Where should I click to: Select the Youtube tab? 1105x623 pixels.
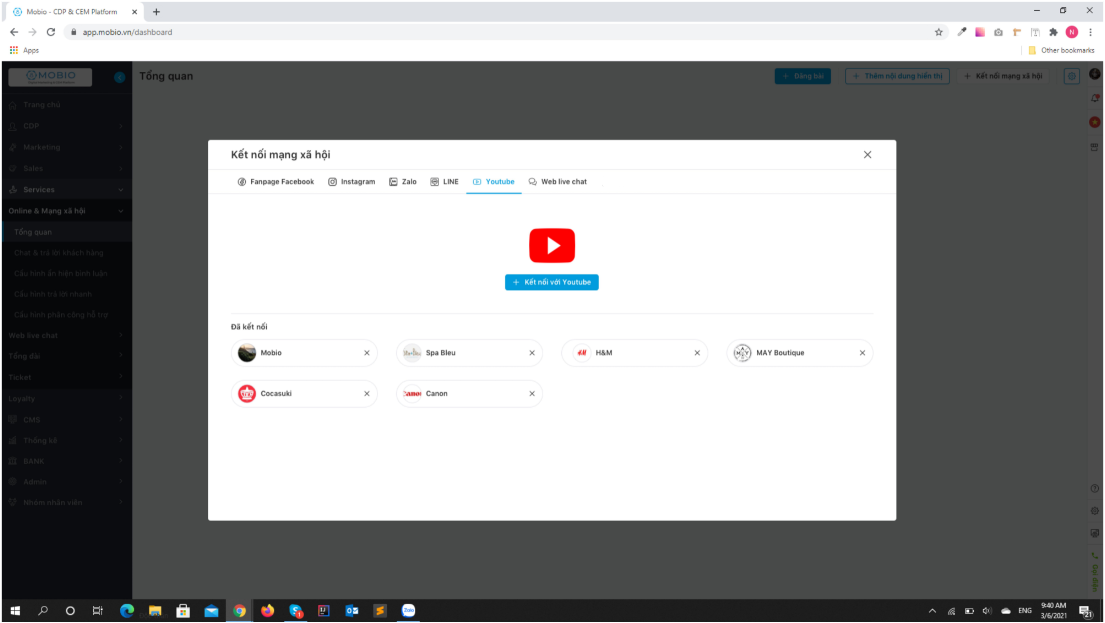coord(493,182)
